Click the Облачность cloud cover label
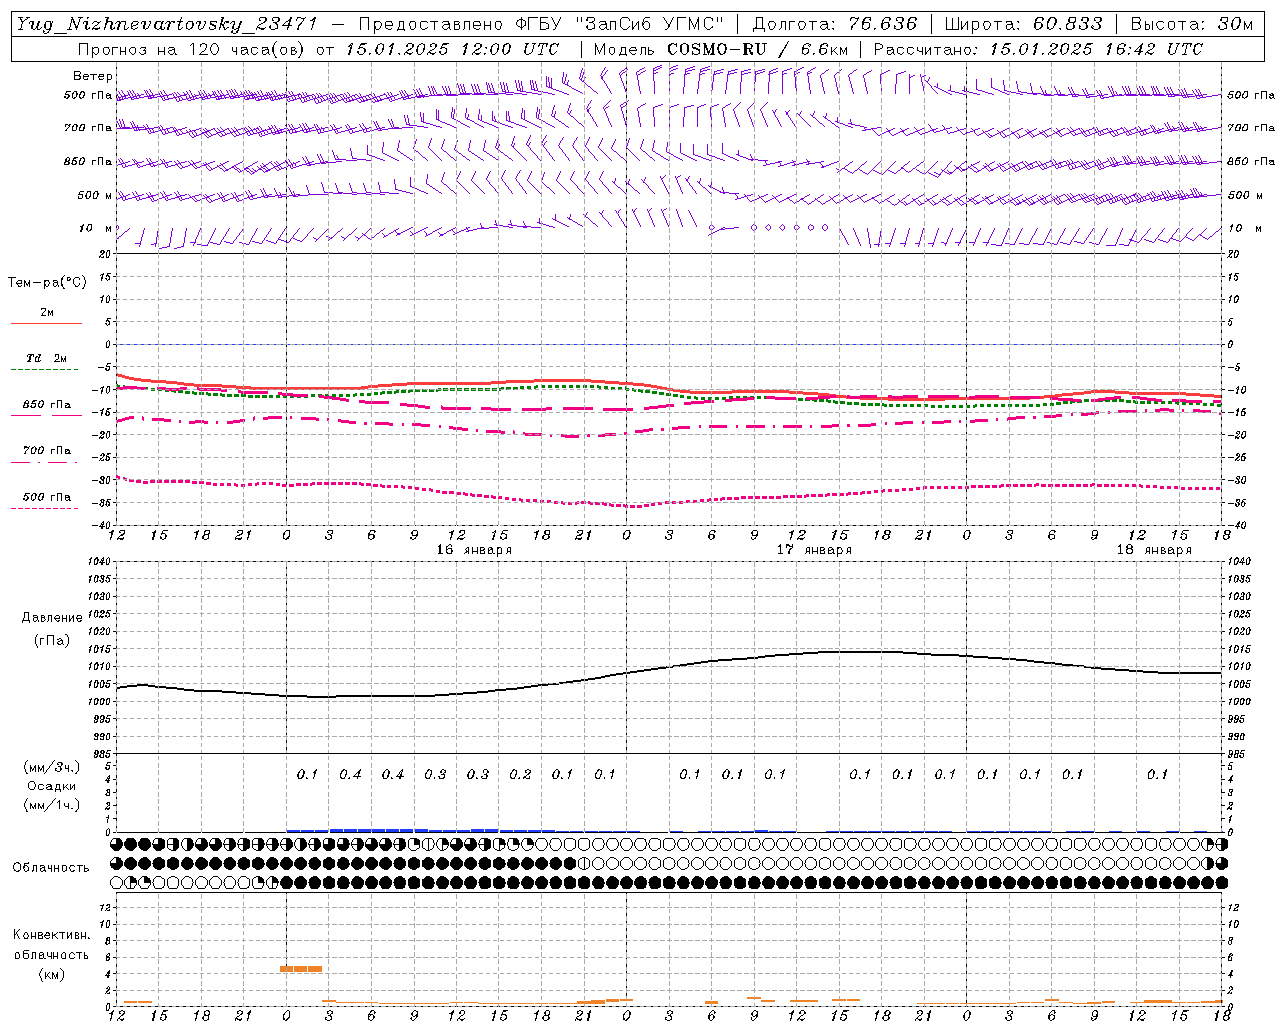 click(50, 867)
